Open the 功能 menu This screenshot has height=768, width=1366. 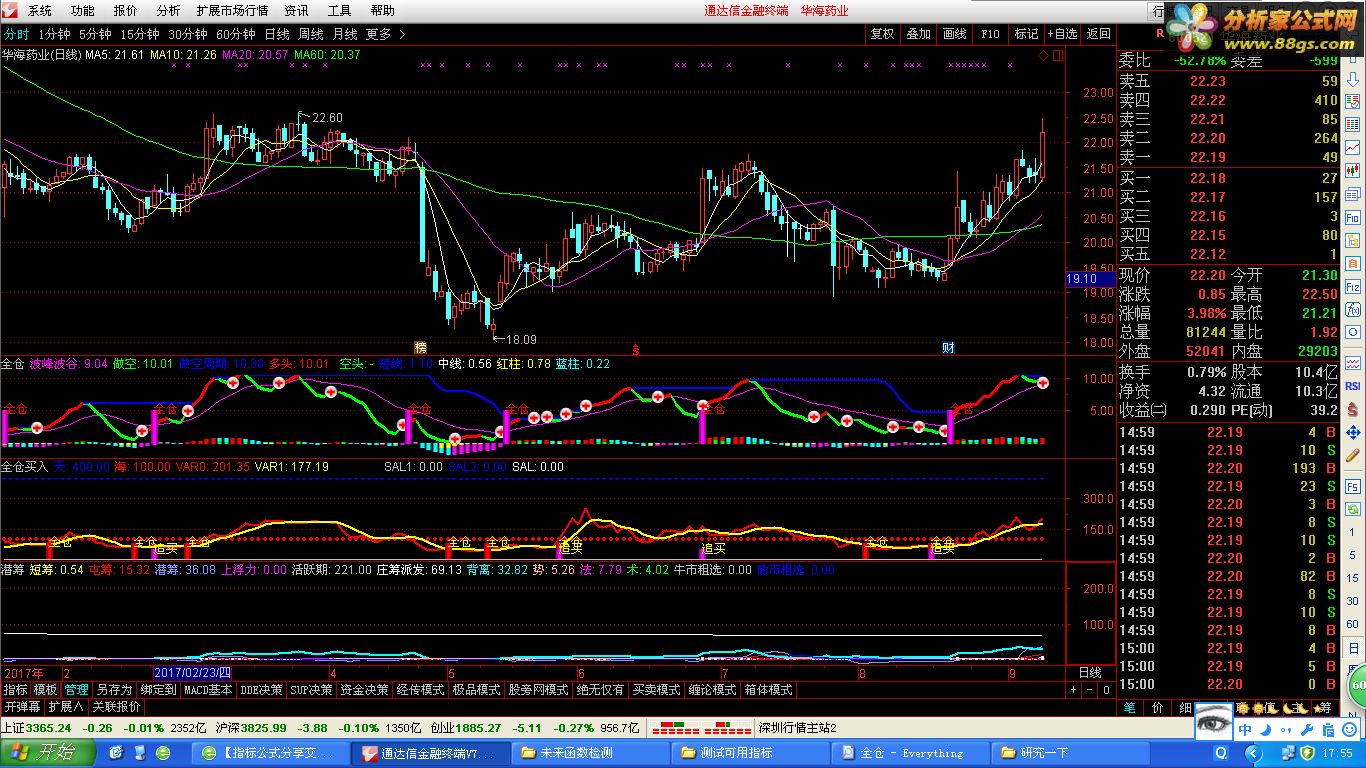coord(83,11)
